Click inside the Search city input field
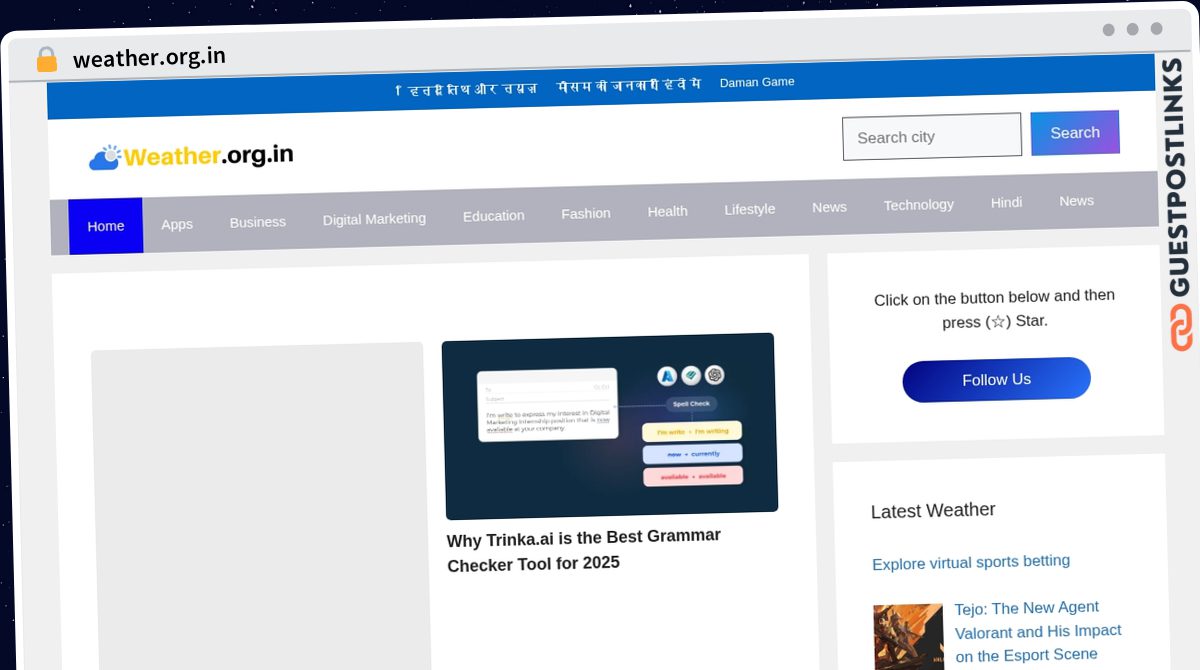1200x670 pixels. point(930,136)
